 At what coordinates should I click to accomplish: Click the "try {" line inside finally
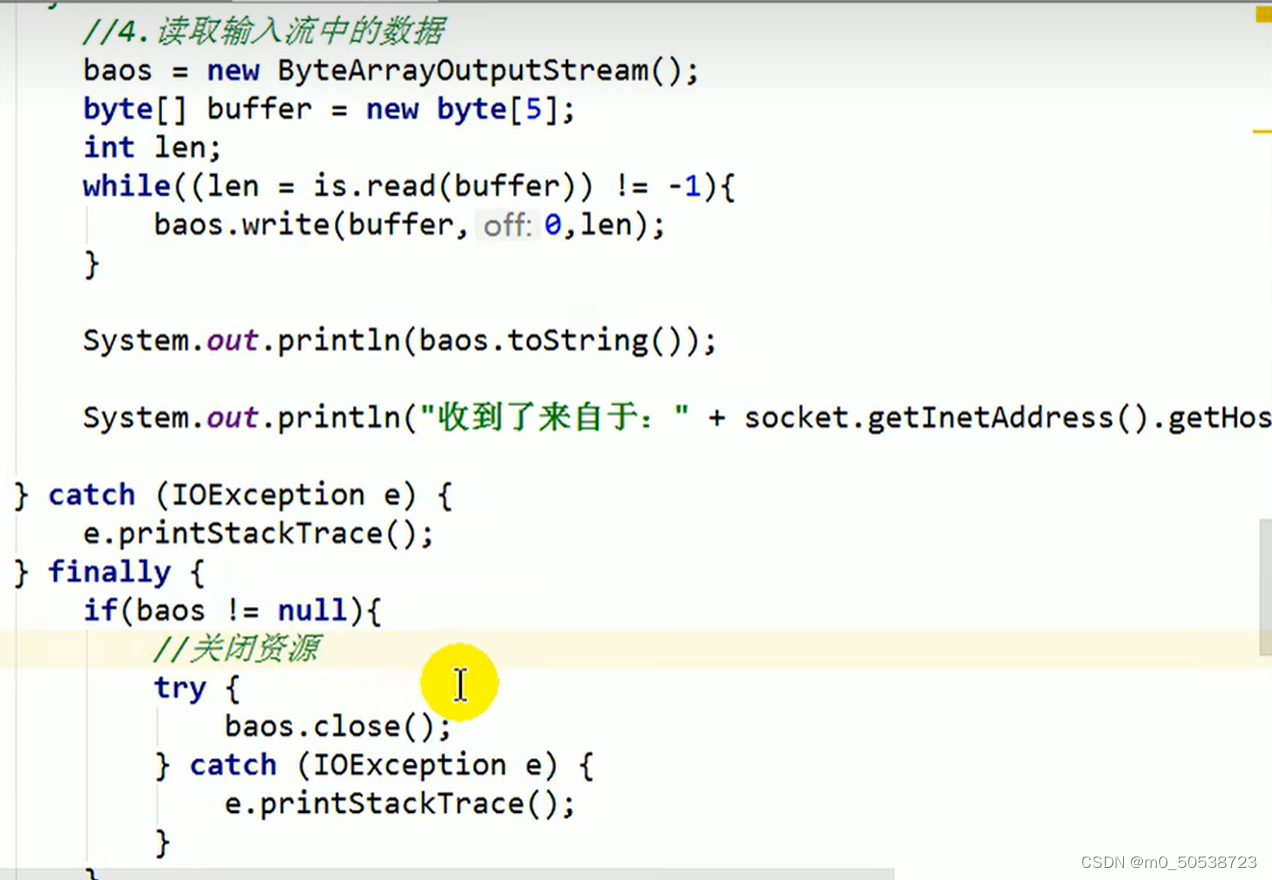[197, 688]
